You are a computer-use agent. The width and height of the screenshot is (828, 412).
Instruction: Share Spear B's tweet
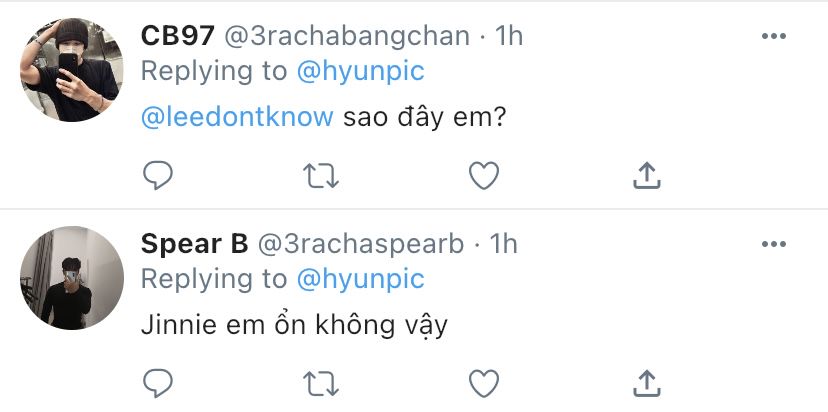pyautogui.click(x=647, y=381)
